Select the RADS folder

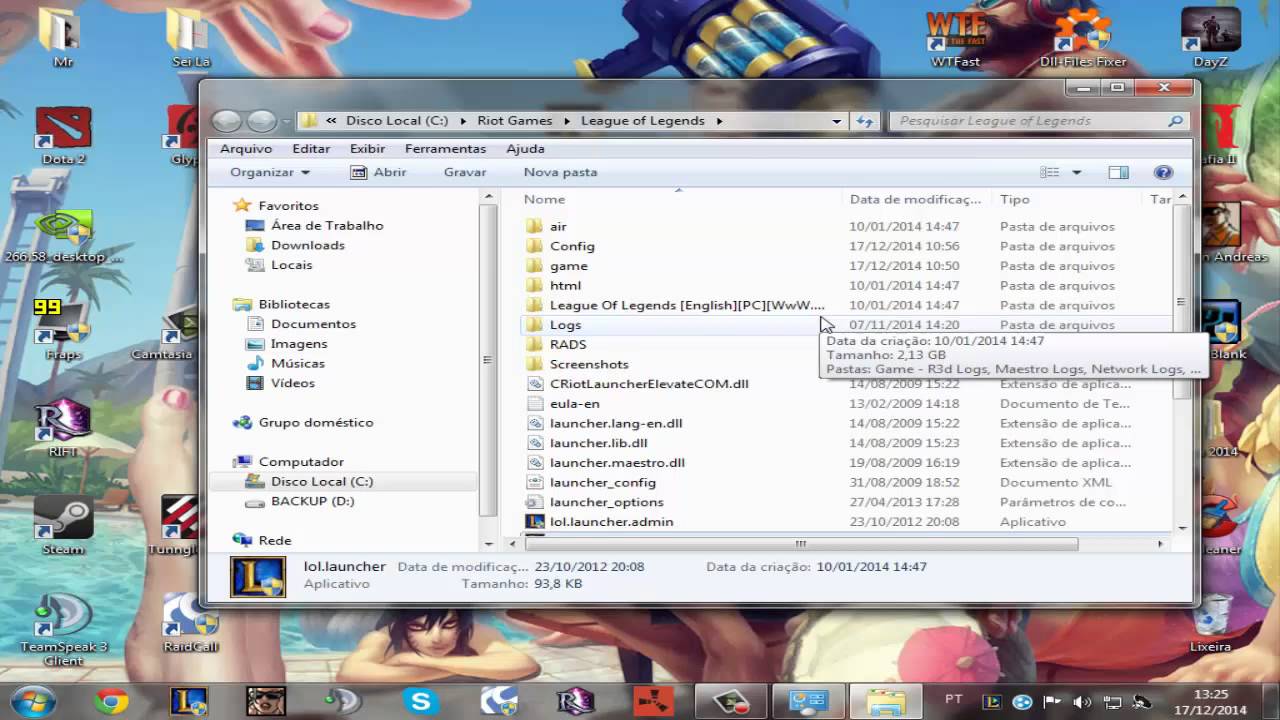[568, 344]
